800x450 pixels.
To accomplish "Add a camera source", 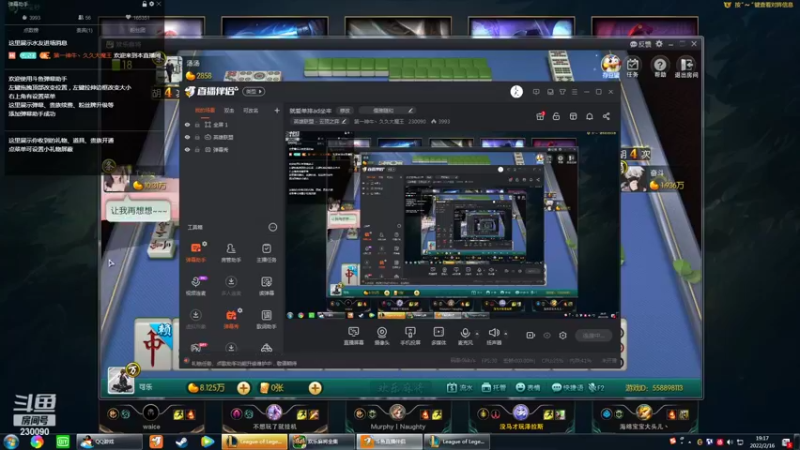I will pos(382,336).
